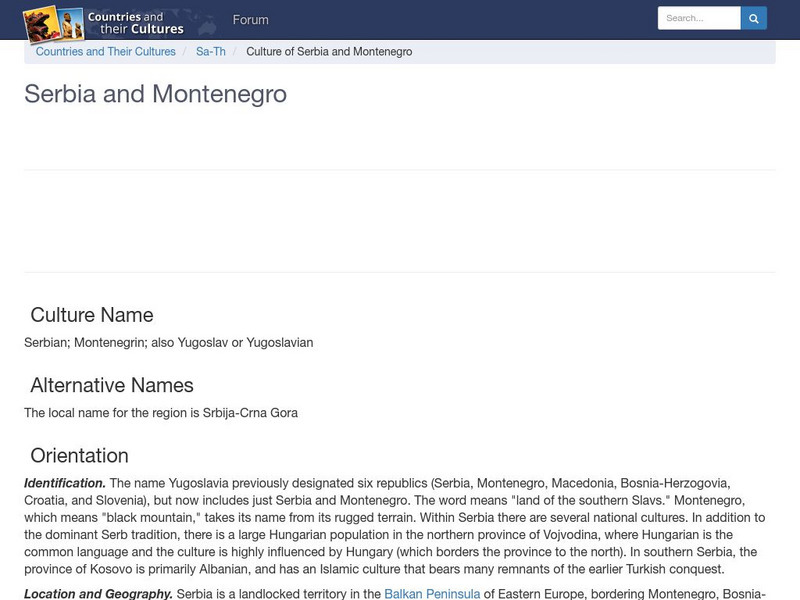Screen dimensions: 800x600
Task: Click the Culture of Serbia and Montenegro breadcrumb
Action: pyautogui.click(x=331, y=51)
